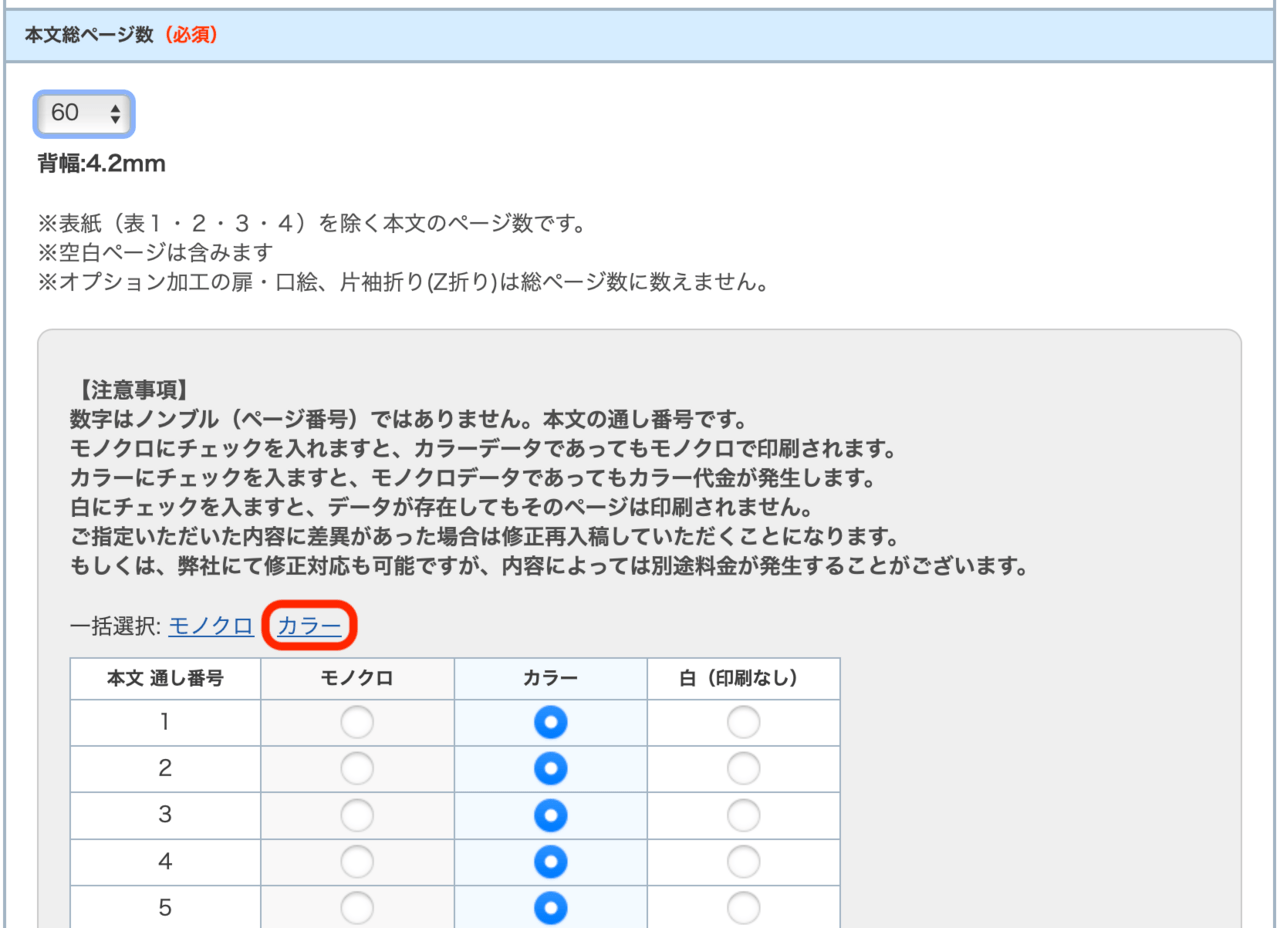Select モノクロ radio for page 1

(357, 722)
